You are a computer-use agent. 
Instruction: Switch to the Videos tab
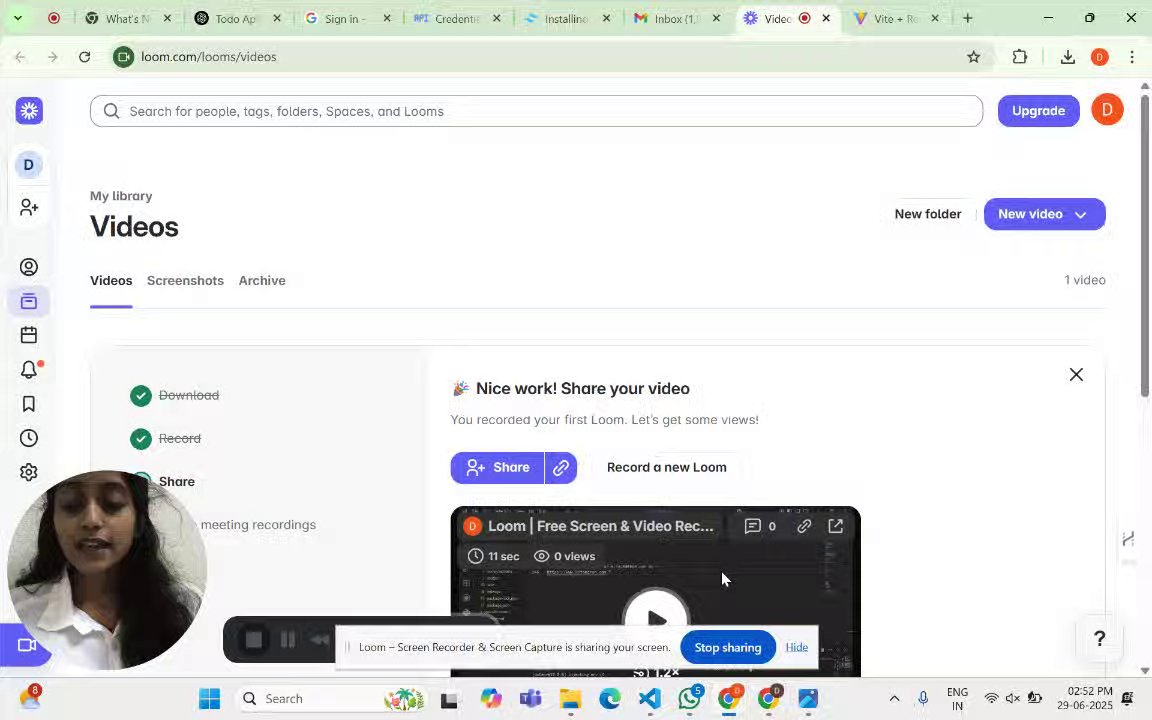111,281
